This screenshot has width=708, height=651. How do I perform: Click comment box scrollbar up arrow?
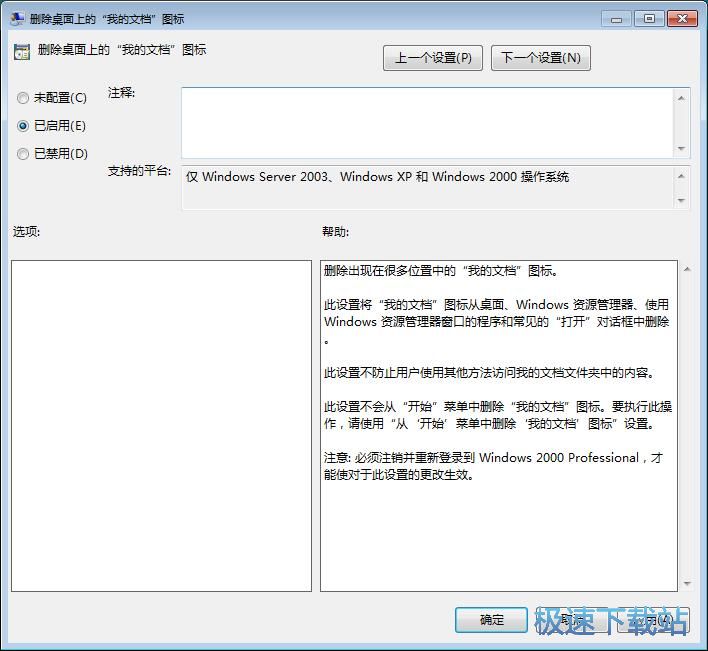click(x=681, y=98)
